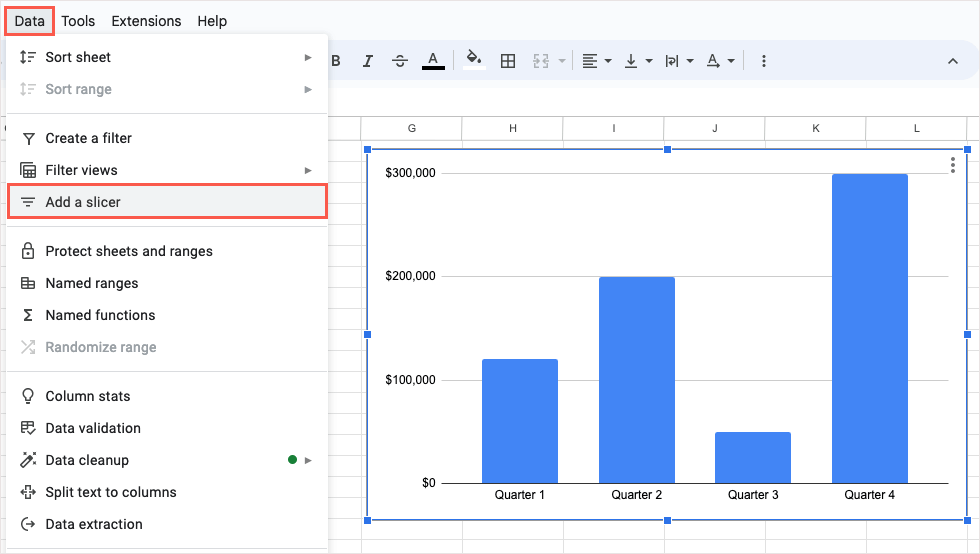
Task: Open horizontal align dropdown
Action: pos(596,61)
